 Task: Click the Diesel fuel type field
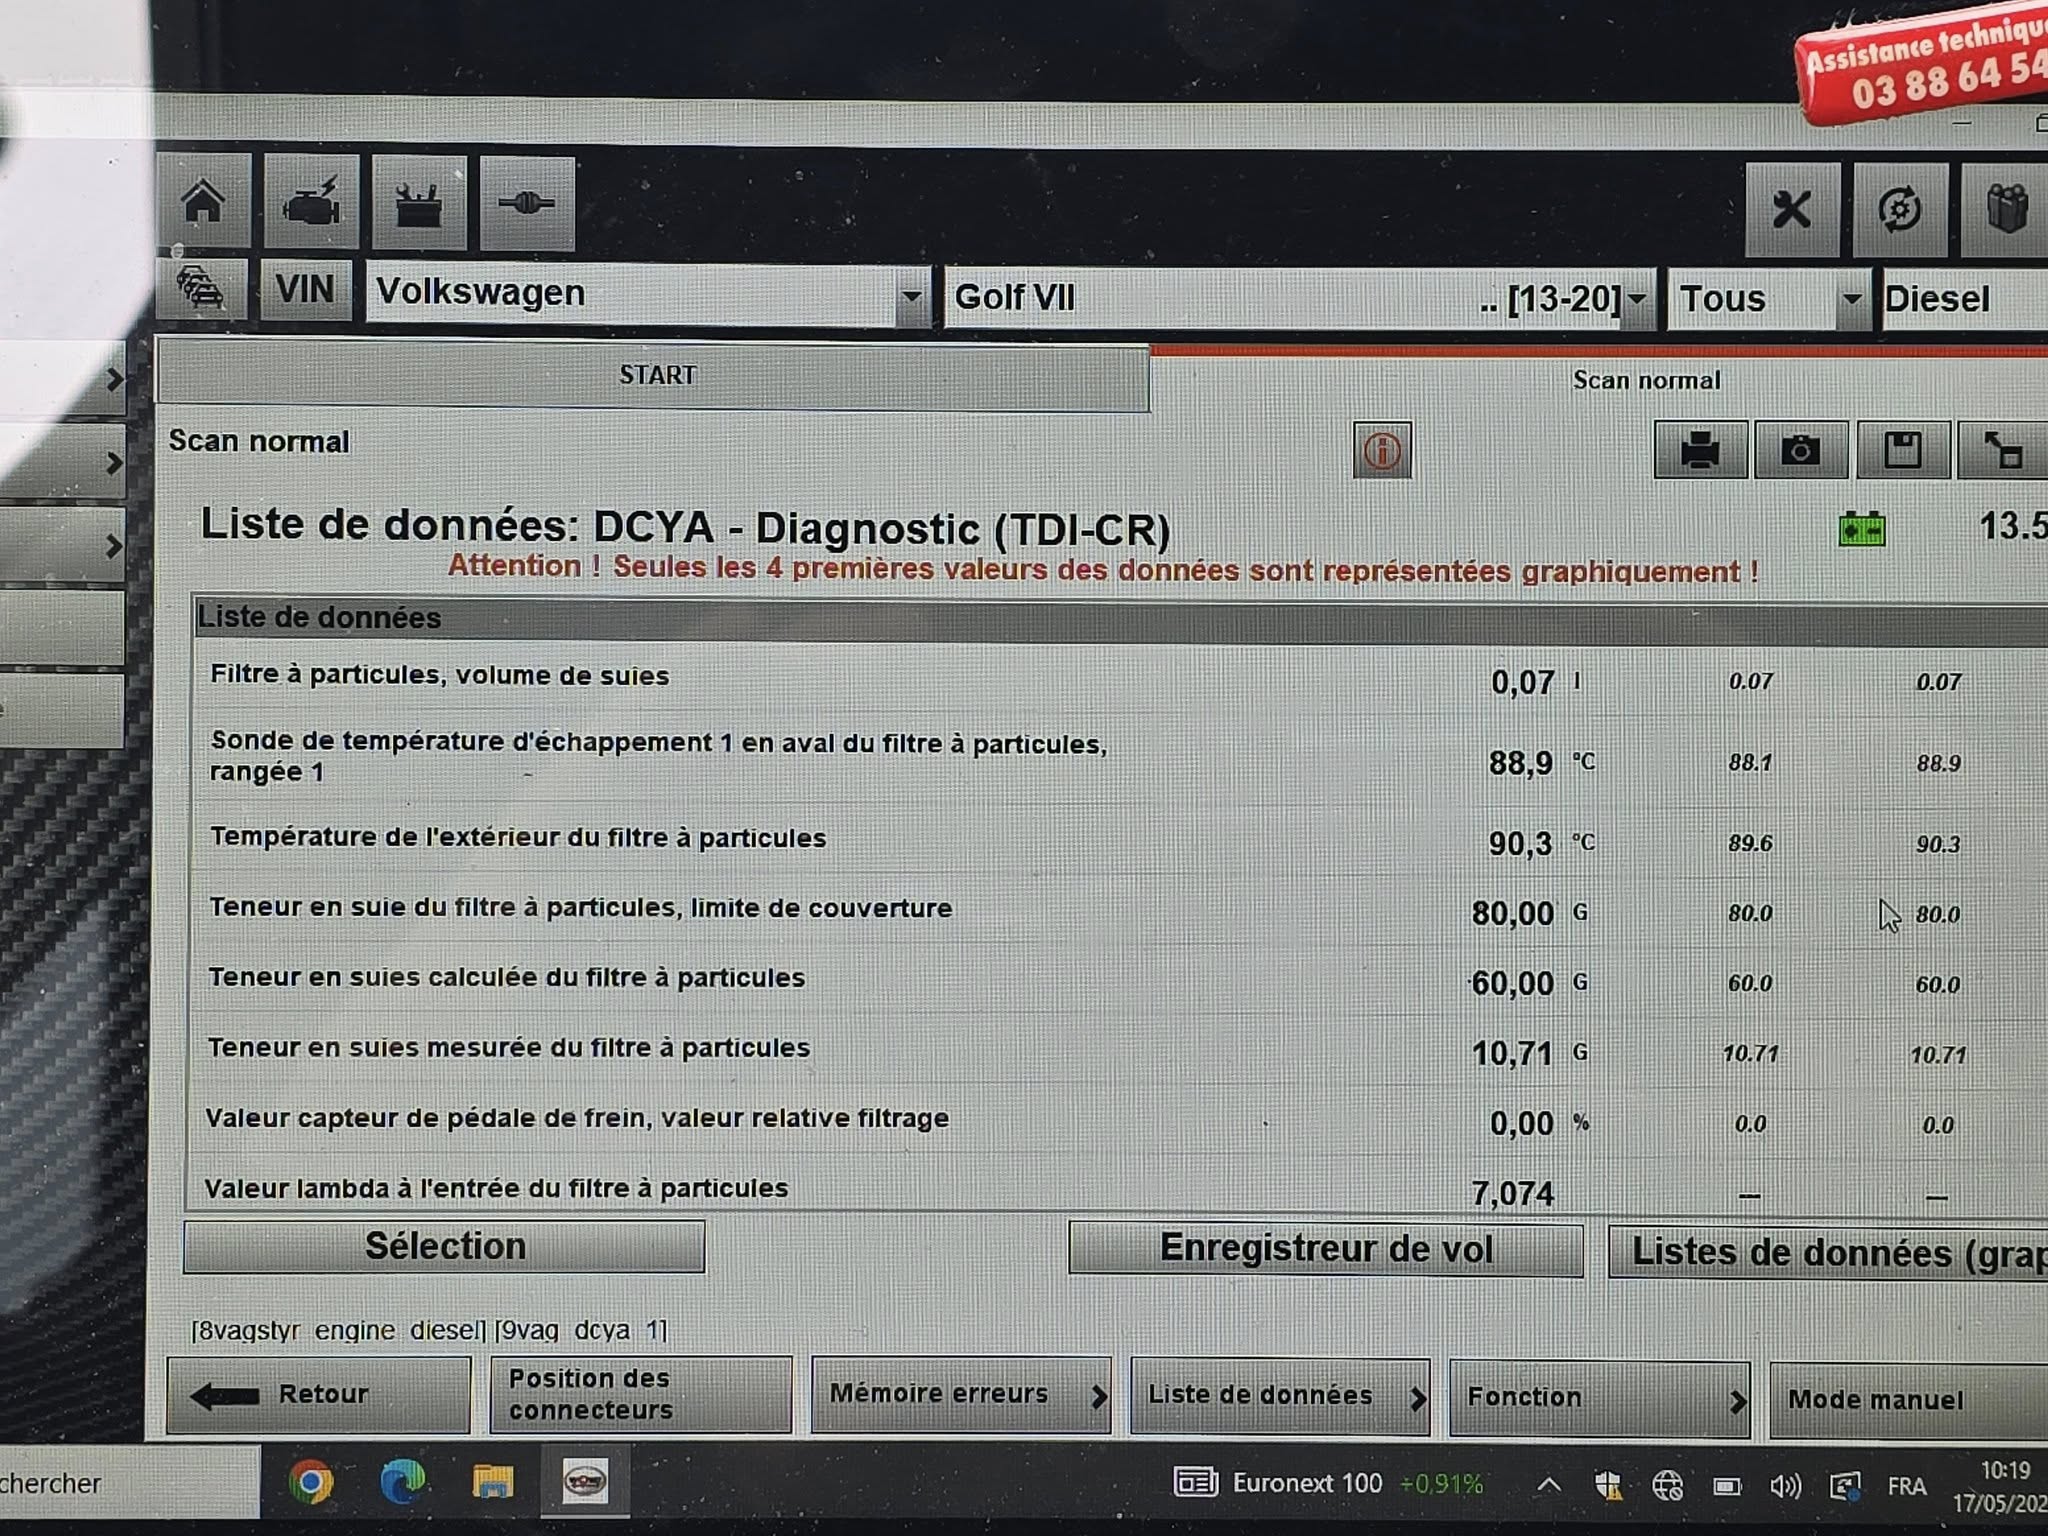tap(1964, 299)
